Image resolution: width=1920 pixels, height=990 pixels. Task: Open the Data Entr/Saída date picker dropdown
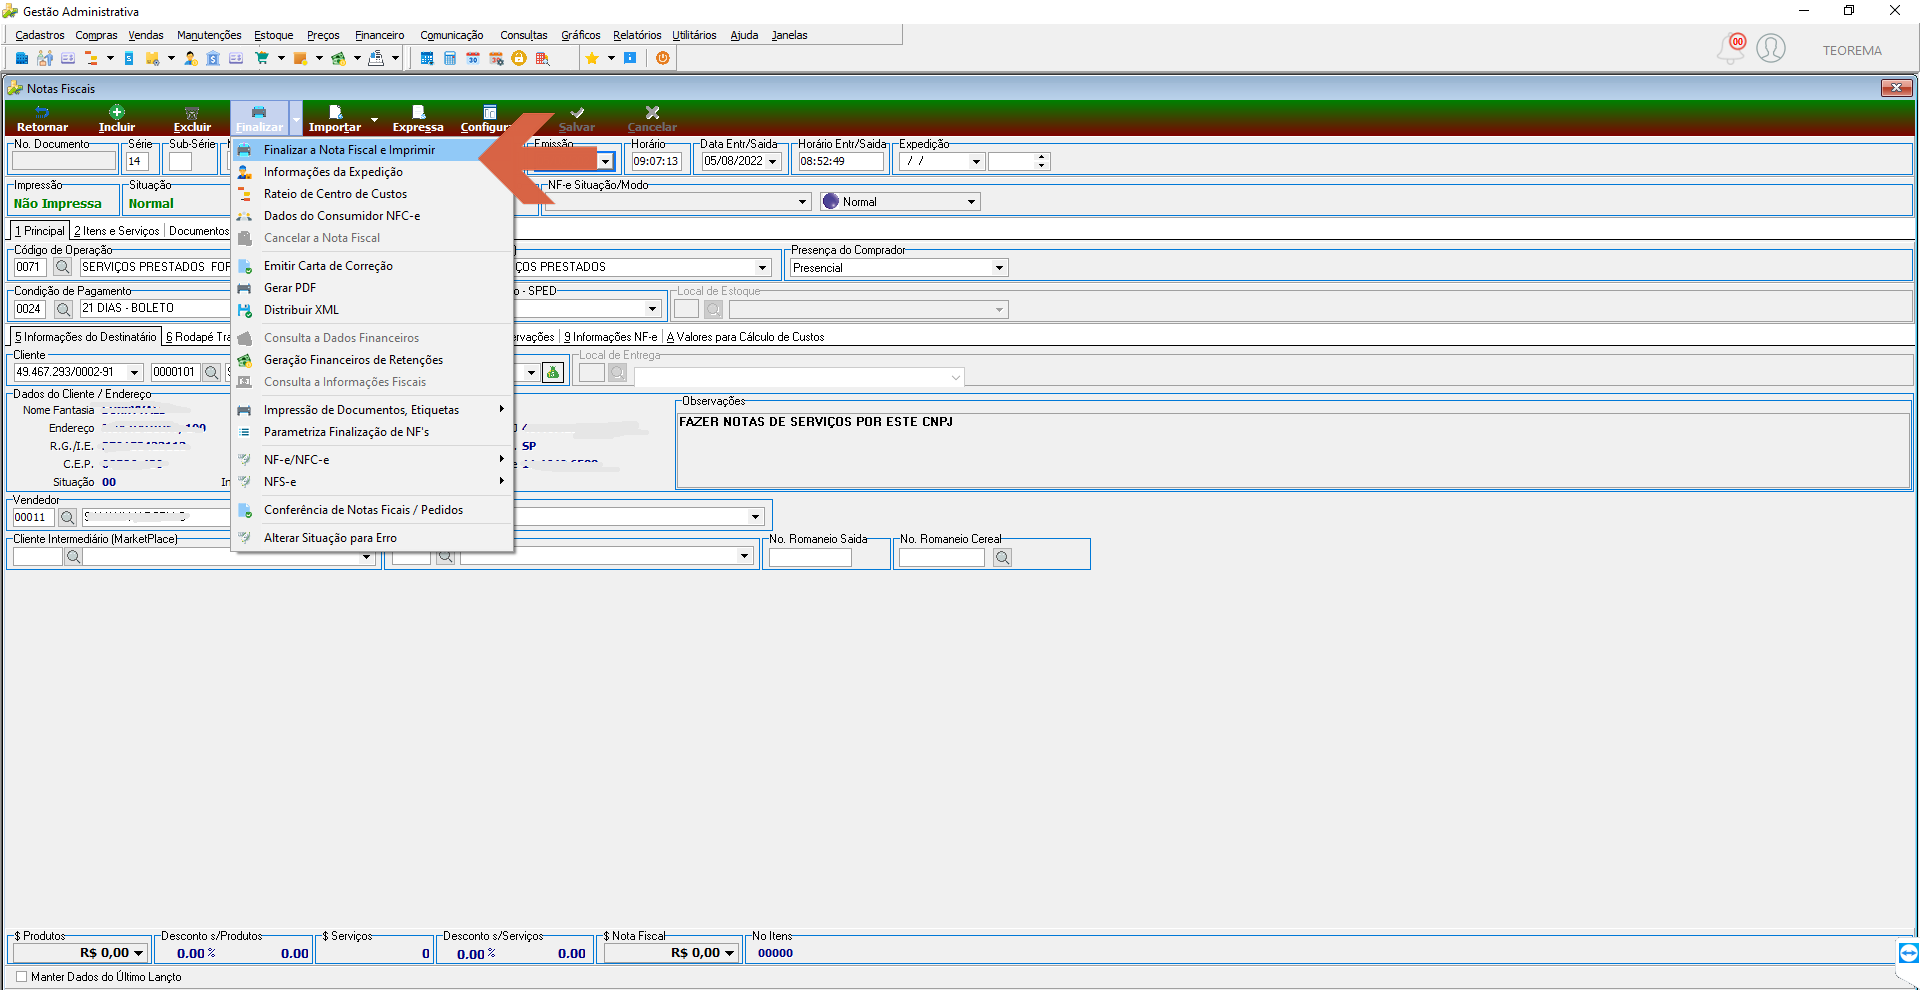pos(772,161)
